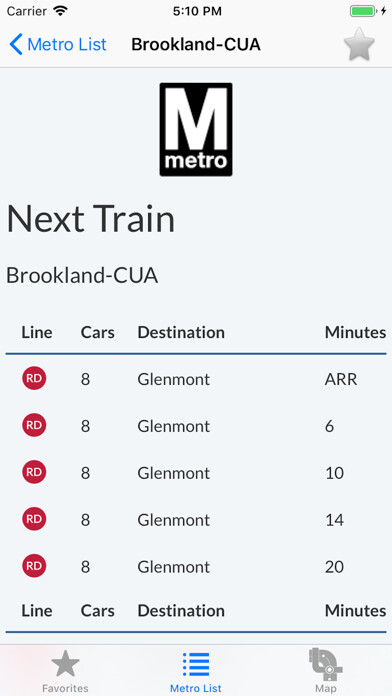The height and width of the screenshot is (696, 392).
Task: Tap the favorite star icon in header
Action: pos(359,44)
